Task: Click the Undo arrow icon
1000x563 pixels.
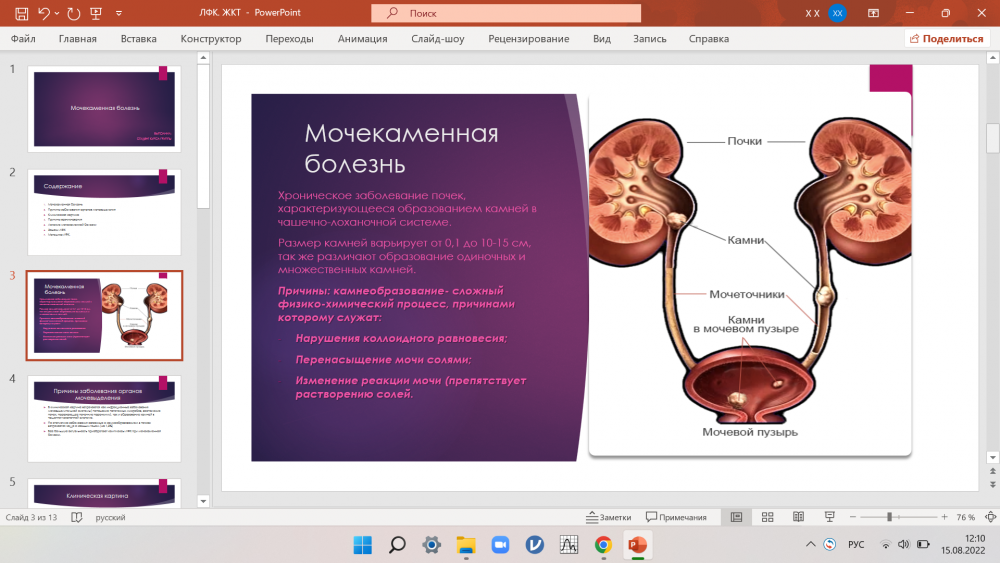Action: coord(44,13)
